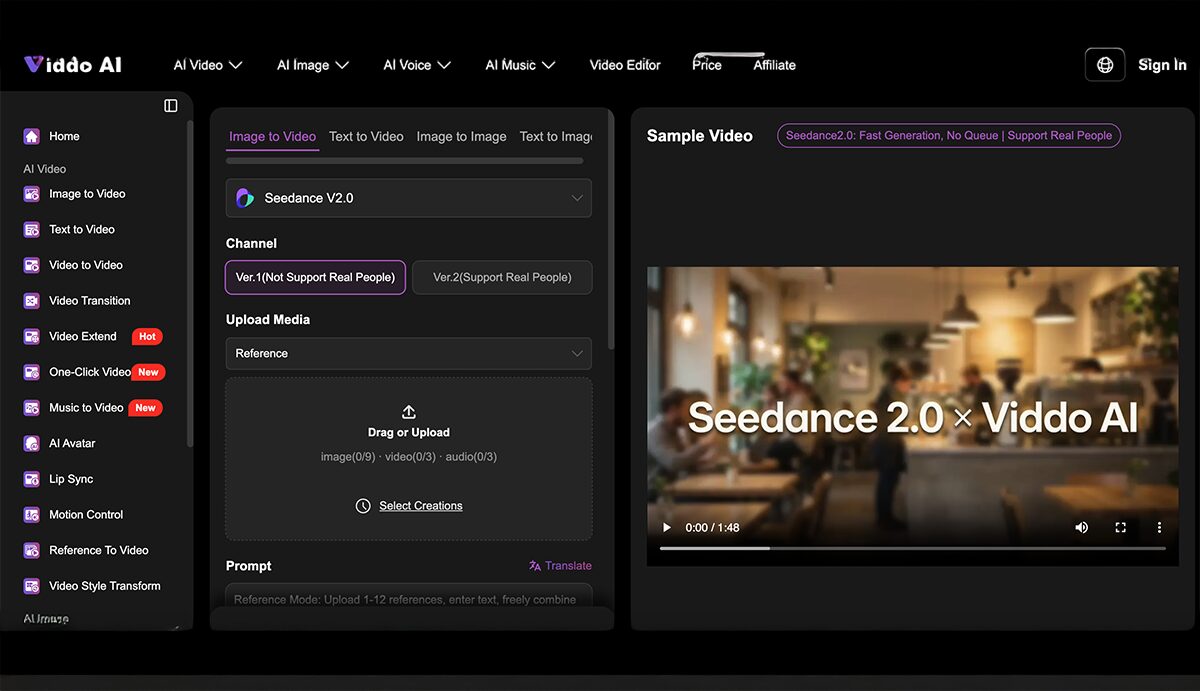The height and width of the screenshot is (691, 1200).
Task: Click the Home icon in the sidebar
Action: [x=32, y=136]
